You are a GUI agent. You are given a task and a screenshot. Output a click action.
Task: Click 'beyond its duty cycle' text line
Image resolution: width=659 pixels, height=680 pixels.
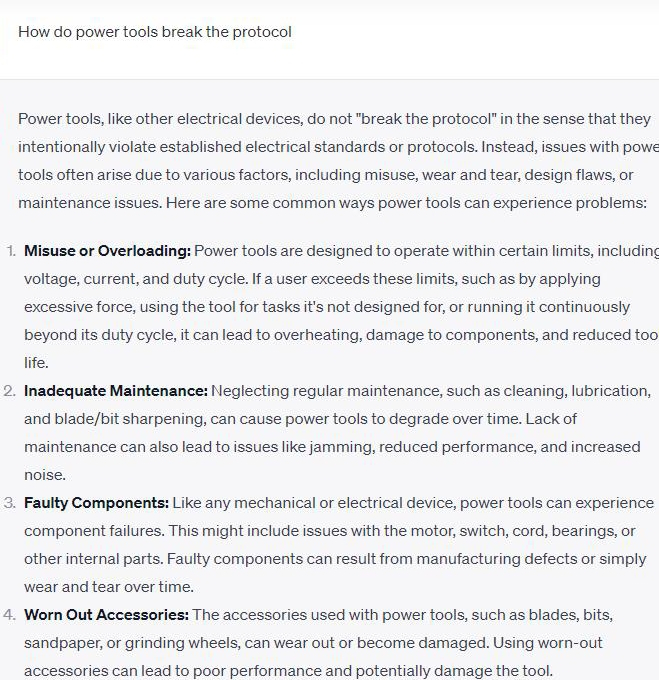[100, 335]
